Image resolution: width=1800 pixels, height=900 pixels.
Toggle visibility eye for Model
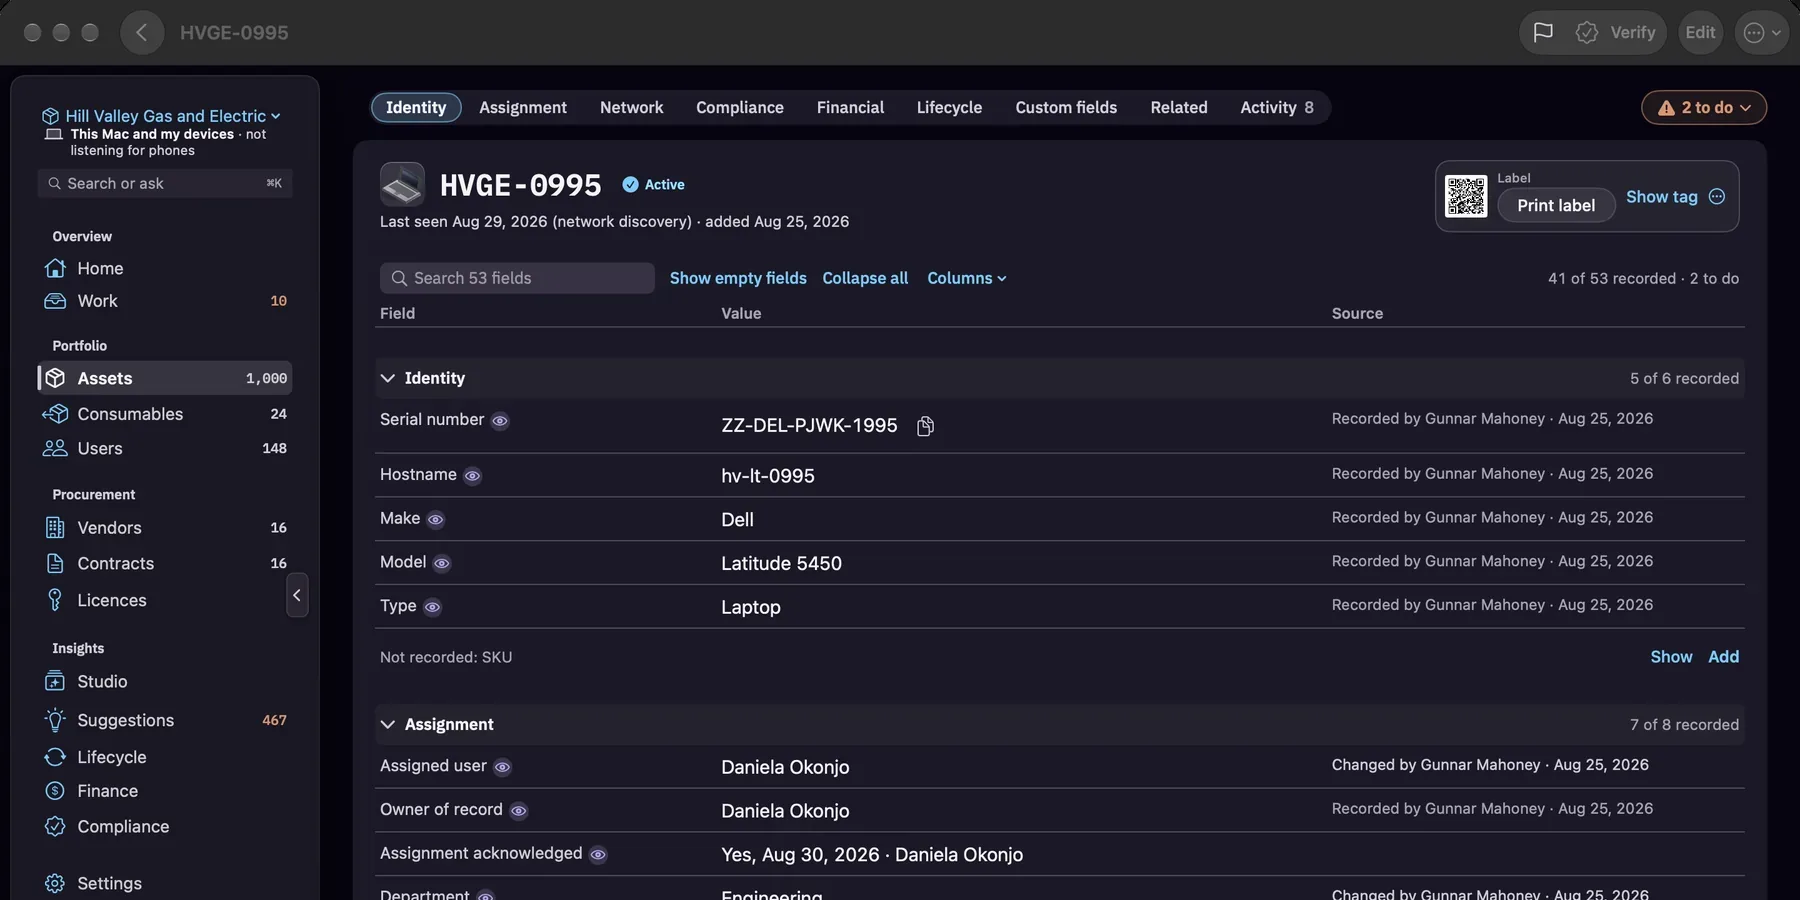coord(442,563)
